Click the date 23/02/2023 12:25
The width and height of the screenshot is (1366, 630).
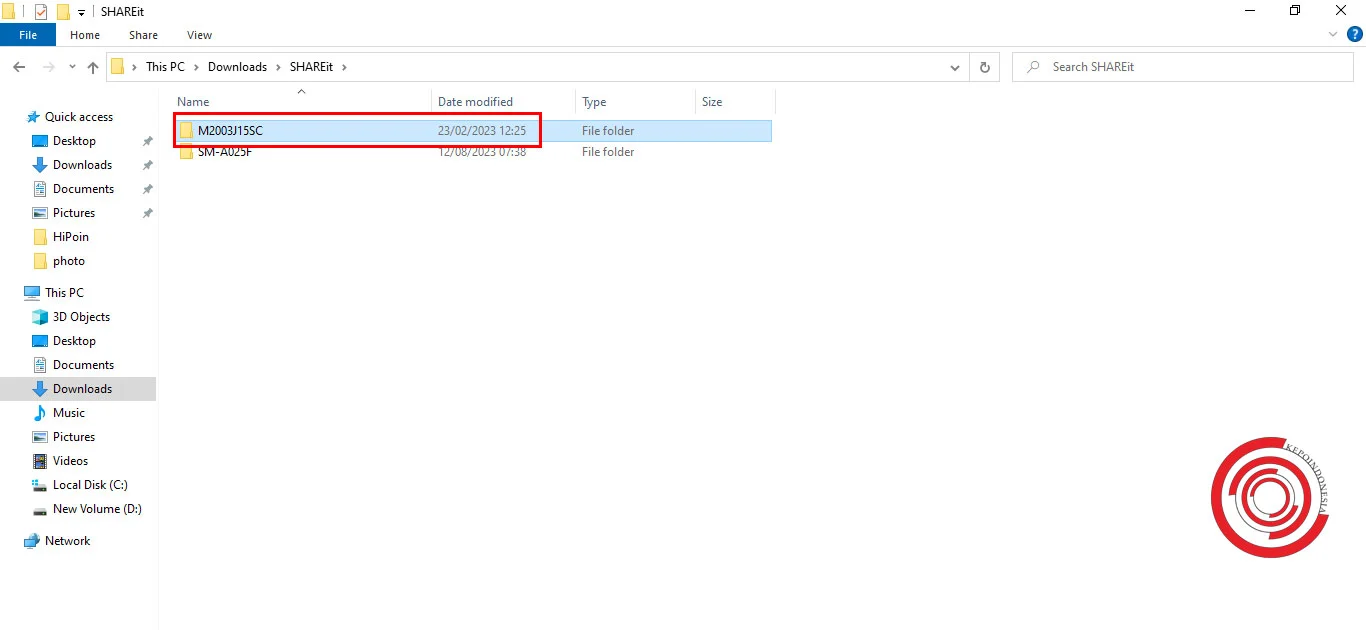coord(482,131)
